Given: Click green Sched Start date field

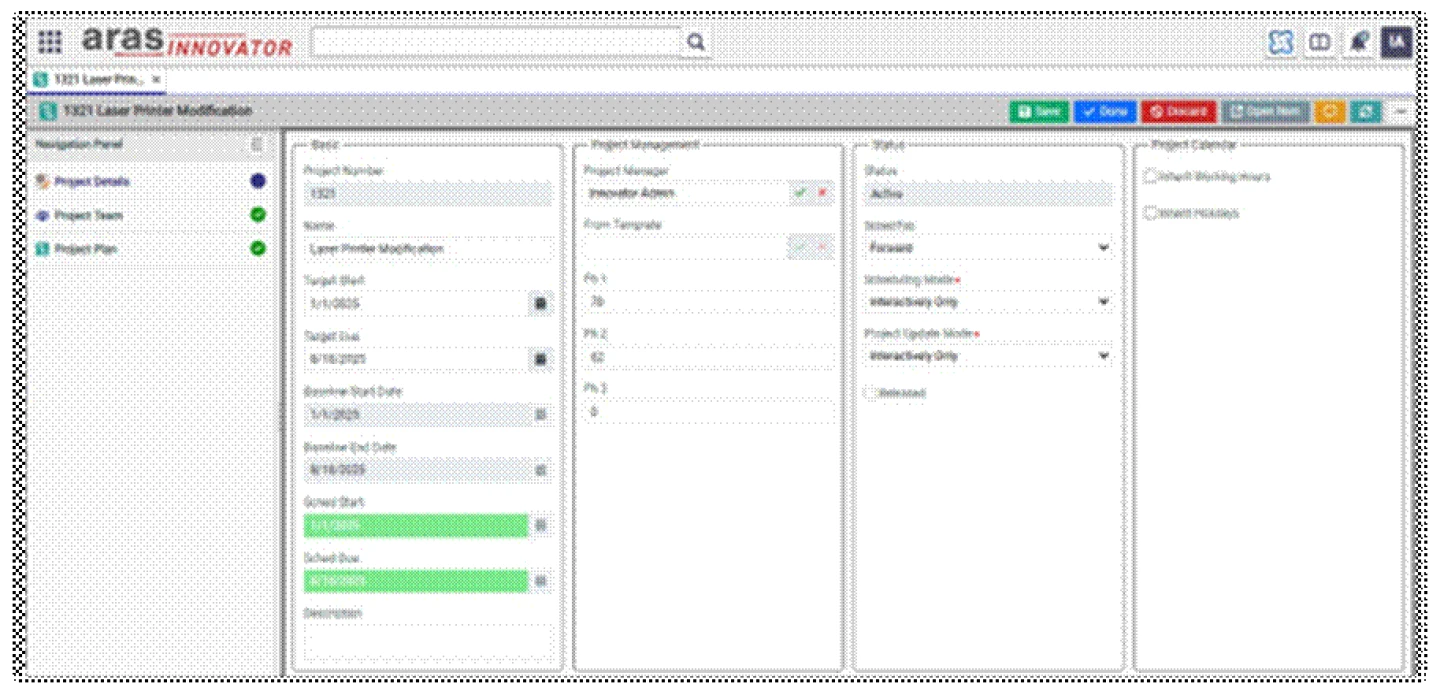Looking at the screenshot, I should point(416,525).
